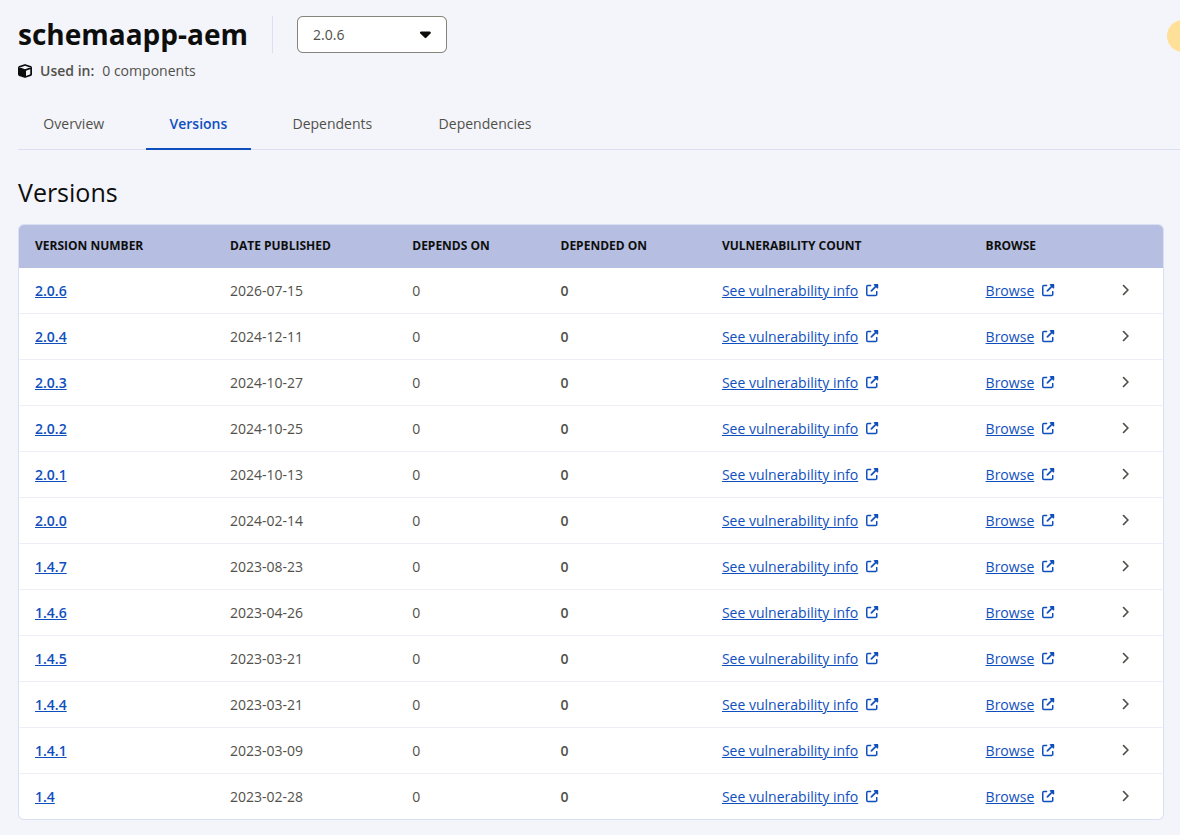Expand the 1.4.1 row chevron
Screen dimensions: 1180x835
click(x=1125, y=750)
